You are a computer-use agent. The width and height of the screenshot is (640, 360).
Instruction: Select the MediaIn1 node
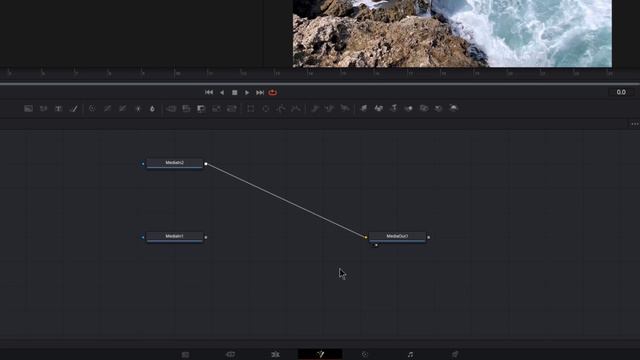pos(175,237)
